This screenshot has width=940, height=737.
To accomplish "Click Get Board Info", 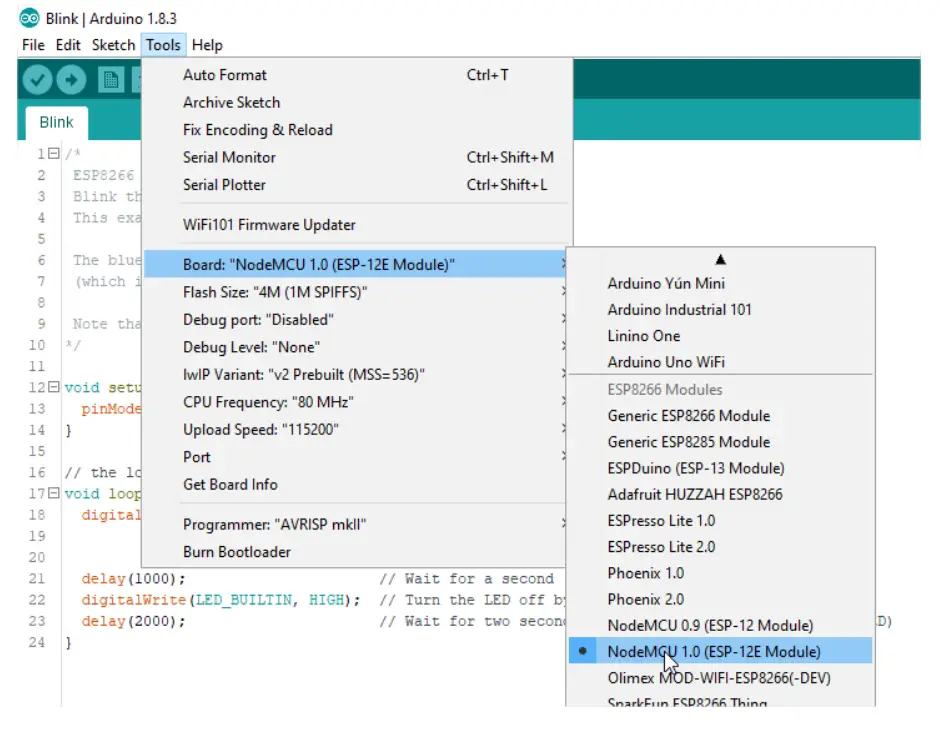I will click(355, 485).
